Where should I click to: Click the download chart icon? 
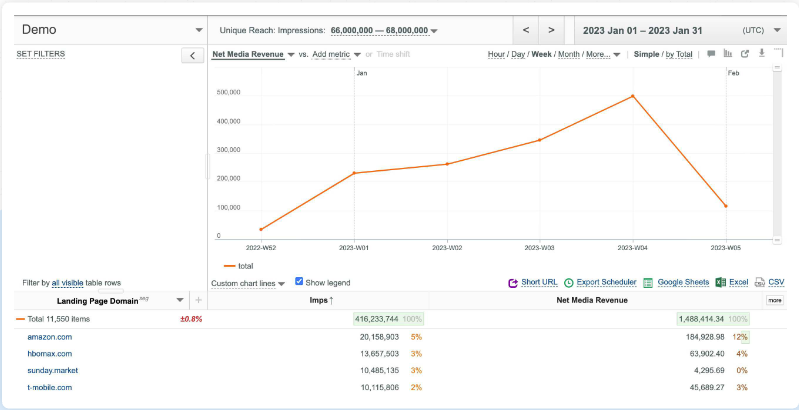pyautogui.click(x=761, y=54)
